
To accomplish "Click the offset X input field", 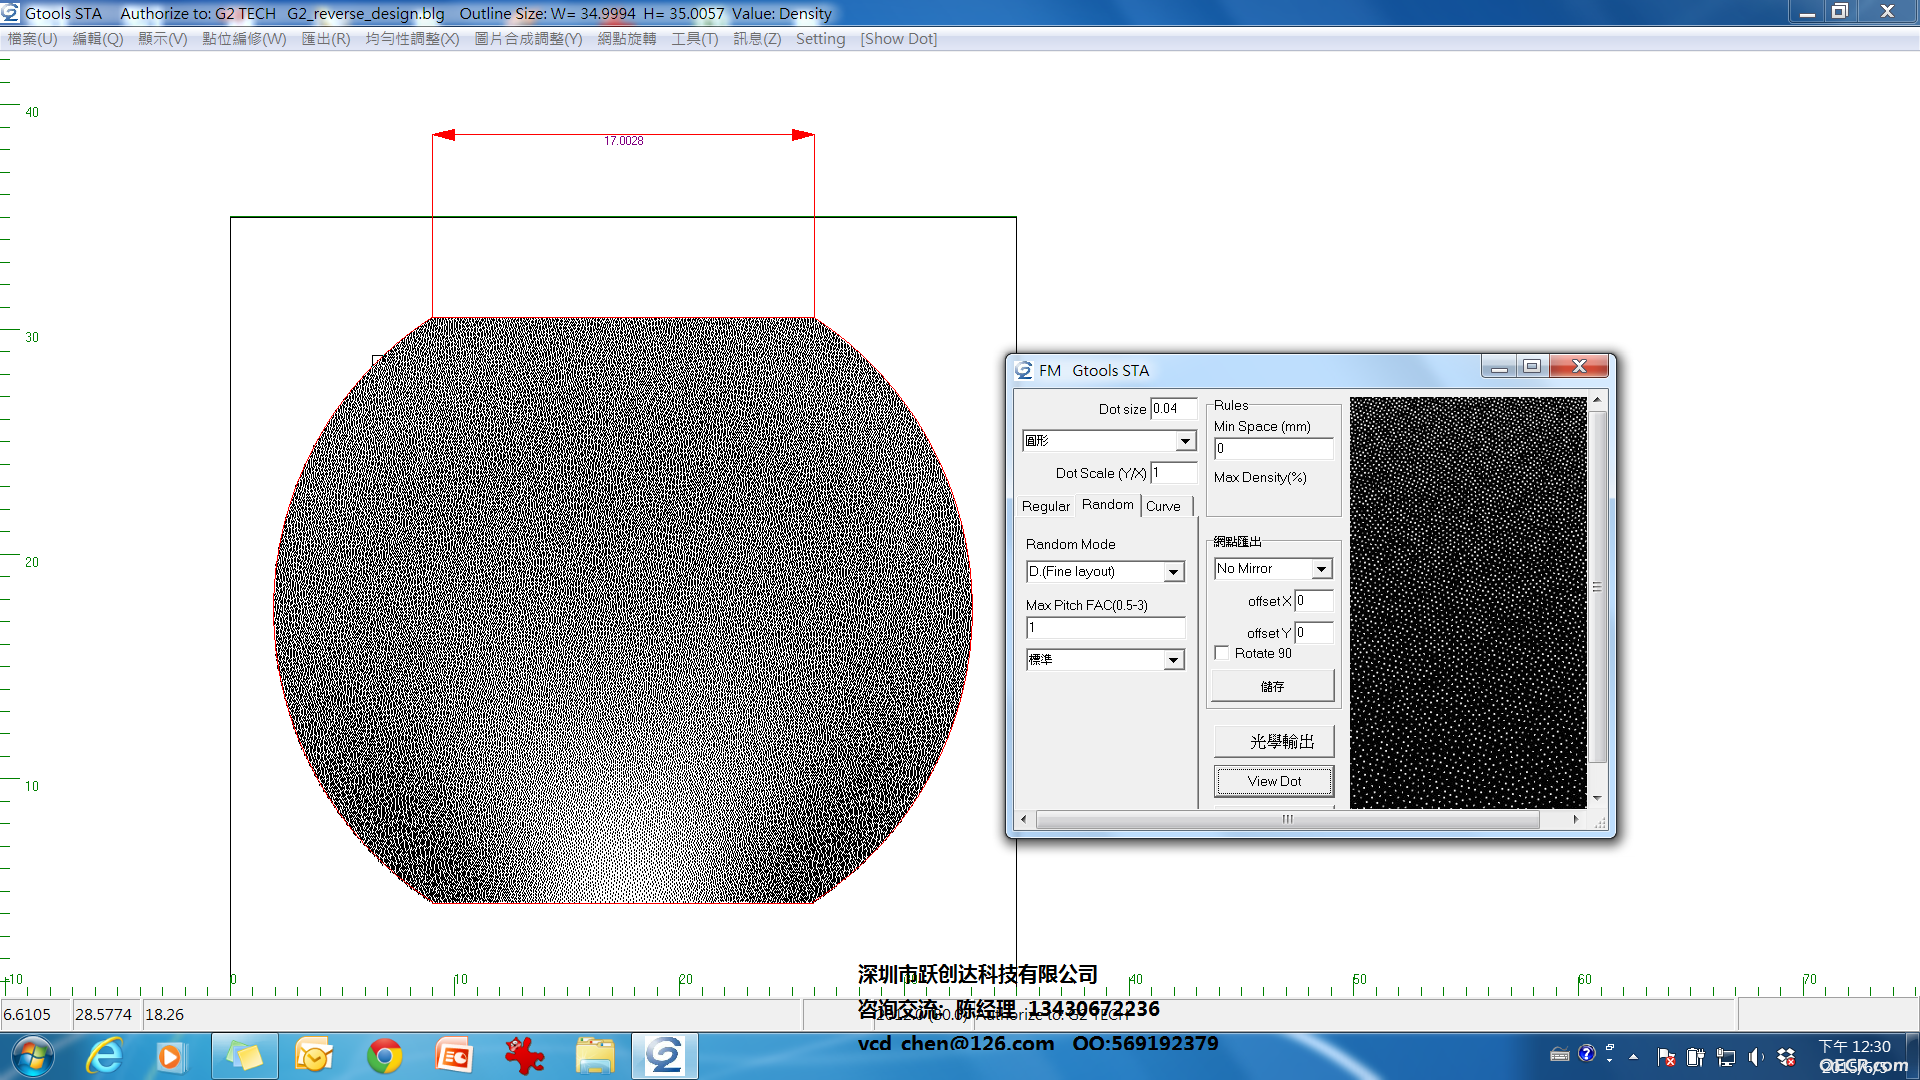I will 1314,601.
